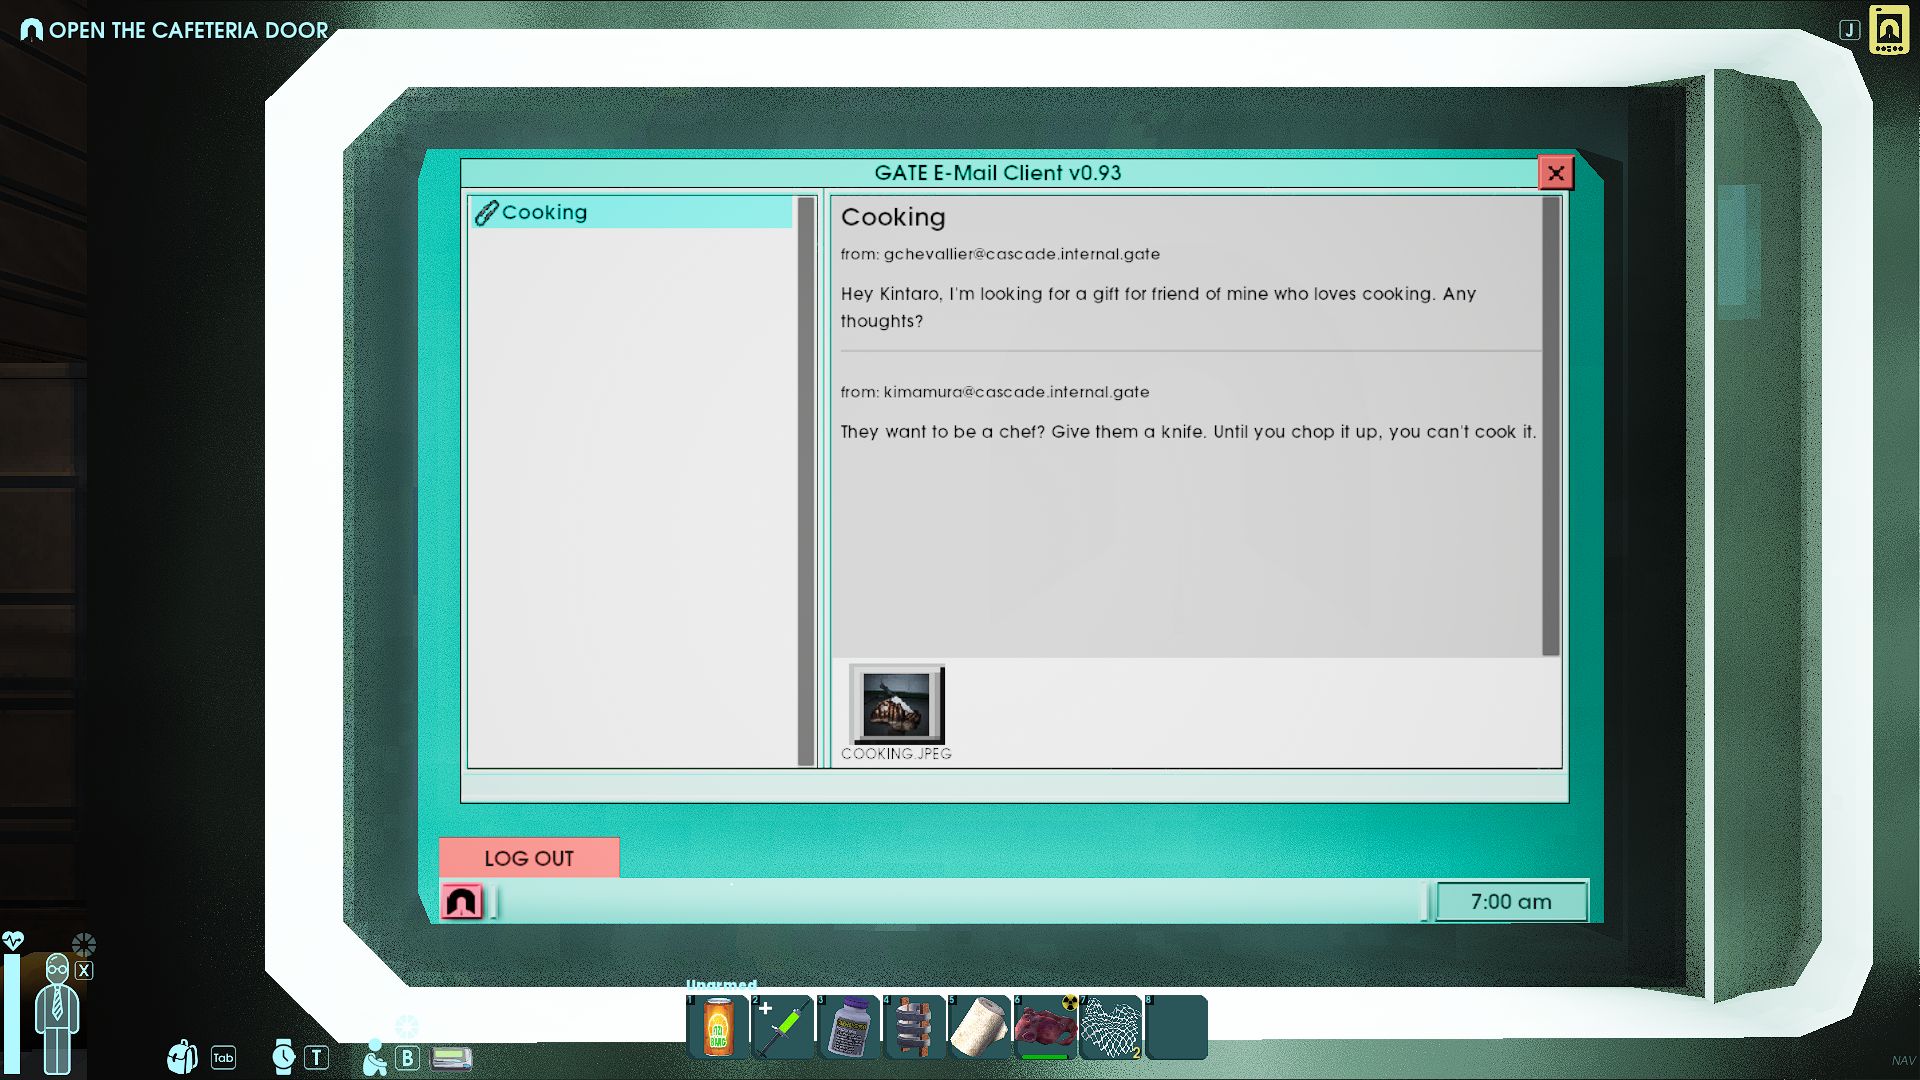This screenshot has height=1080, width=1920.
Task: Click the journal icon in the top-right corner
Action: coord(1889,30)
